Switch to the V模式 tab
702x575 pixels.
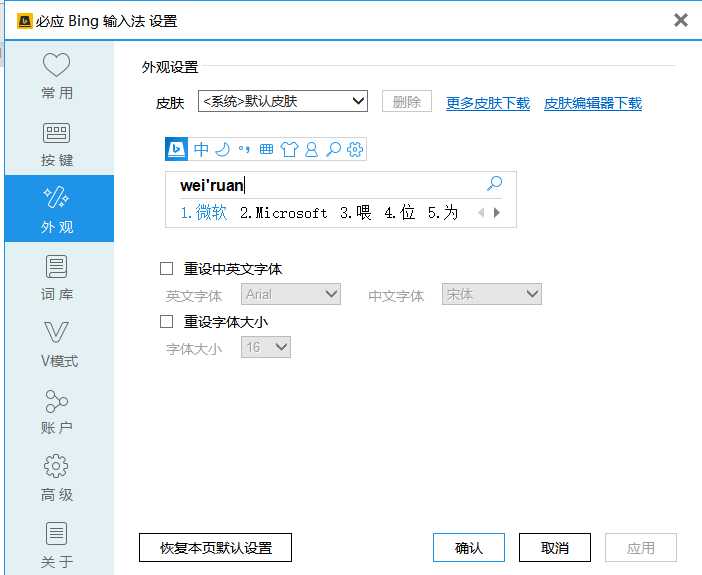pos(57,344)
